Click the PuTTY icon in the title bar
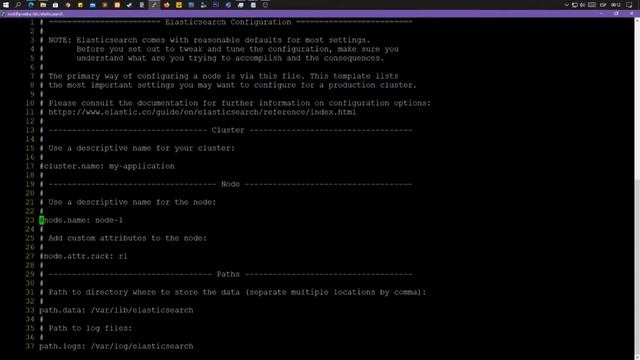This screenshot has width=640, height=360. [3, 14]
